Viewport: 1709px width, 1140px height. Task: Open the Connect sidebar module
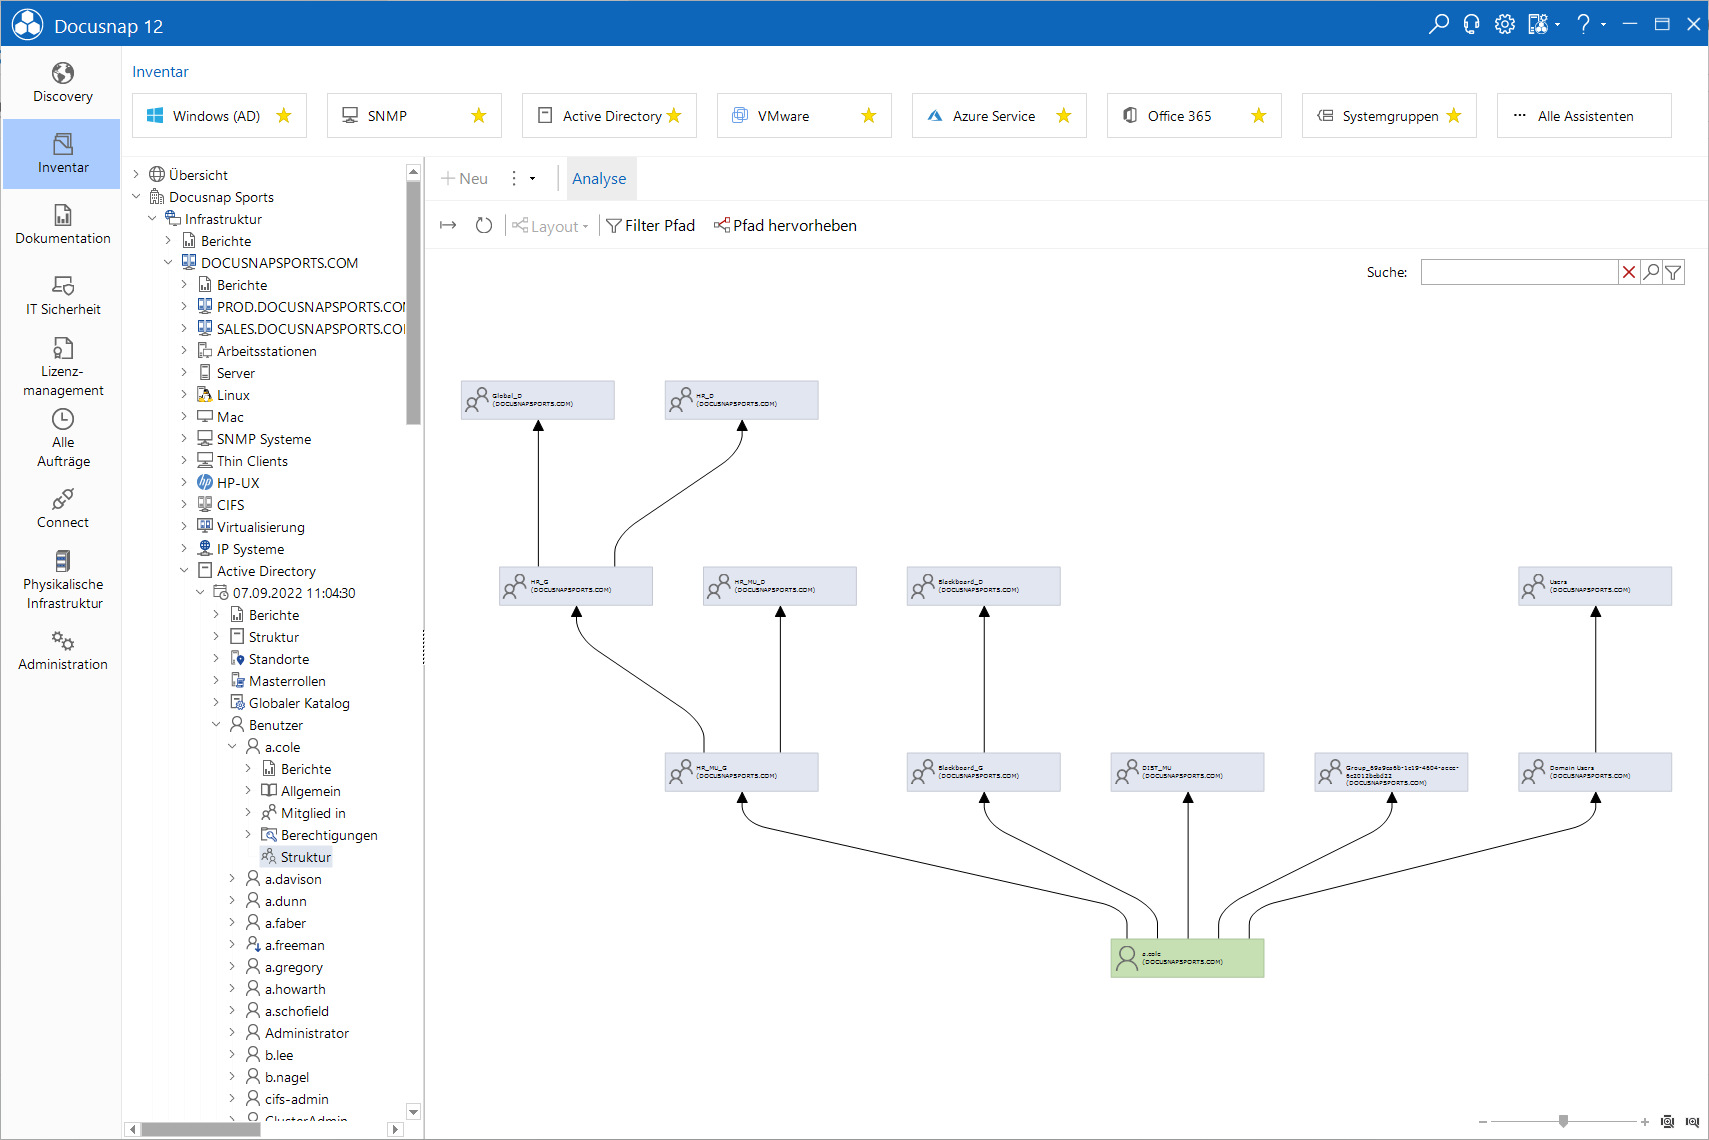coord(62,509)
